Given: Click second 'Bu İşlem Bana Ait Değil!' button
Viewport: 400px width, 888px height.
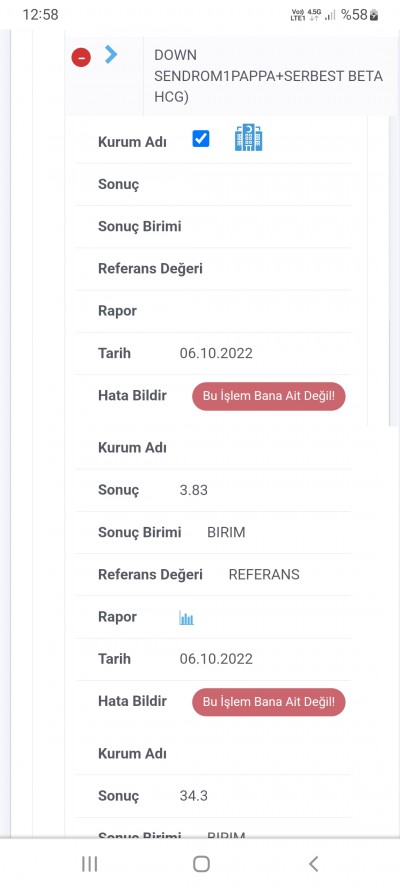Looking at the screenshot, I should [269, 702].
